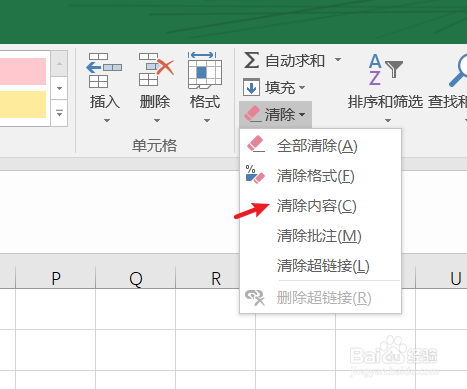Click the Insert cells icon
This screenshot has width=467, height=389.
pyautogui.click(x=104, y=70)
